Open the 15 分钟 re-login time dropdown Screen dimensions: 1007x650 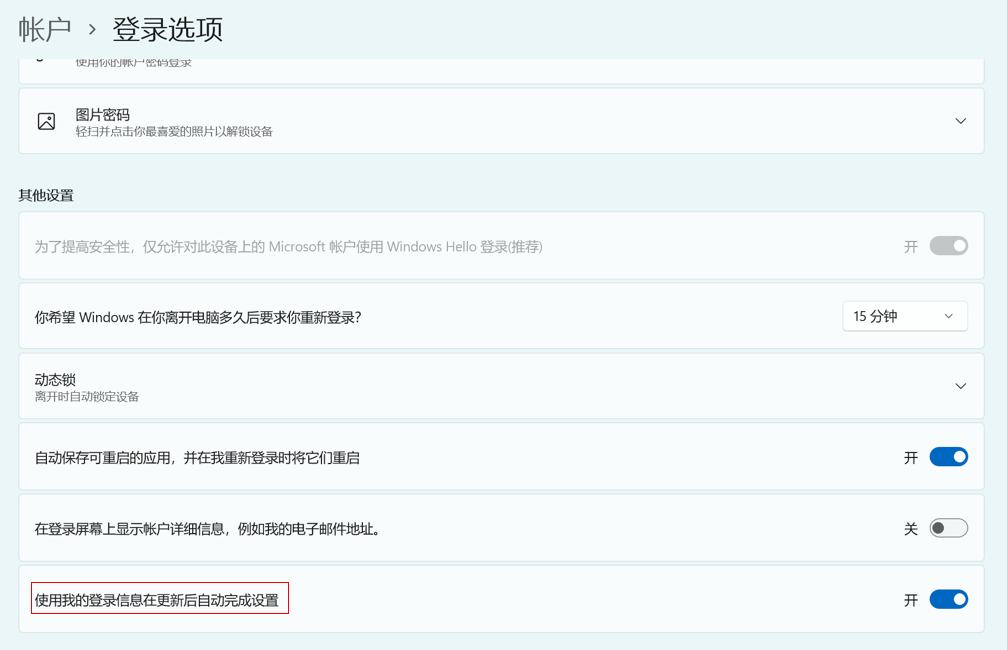point(904,316)
